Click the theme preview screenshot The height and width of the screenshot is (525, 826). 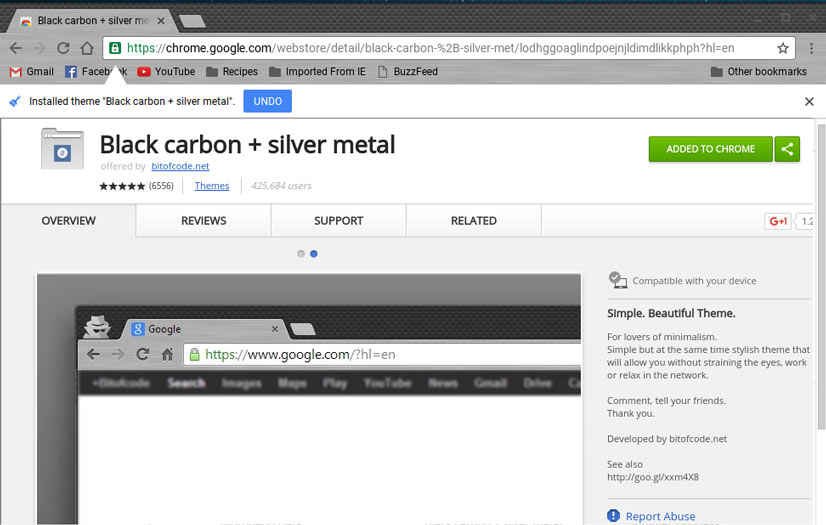point(309,399)
